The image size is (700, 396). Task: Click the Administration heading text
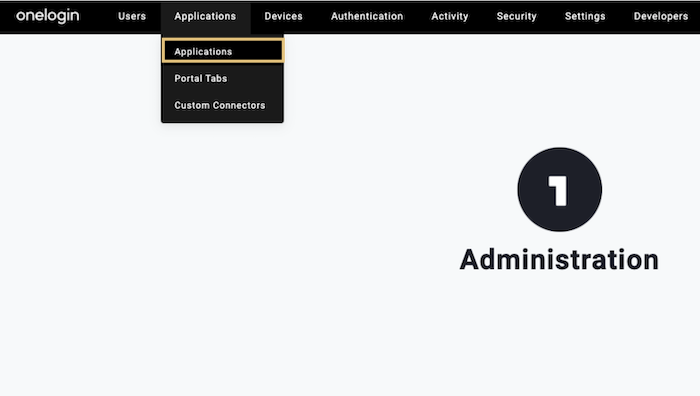559,260
